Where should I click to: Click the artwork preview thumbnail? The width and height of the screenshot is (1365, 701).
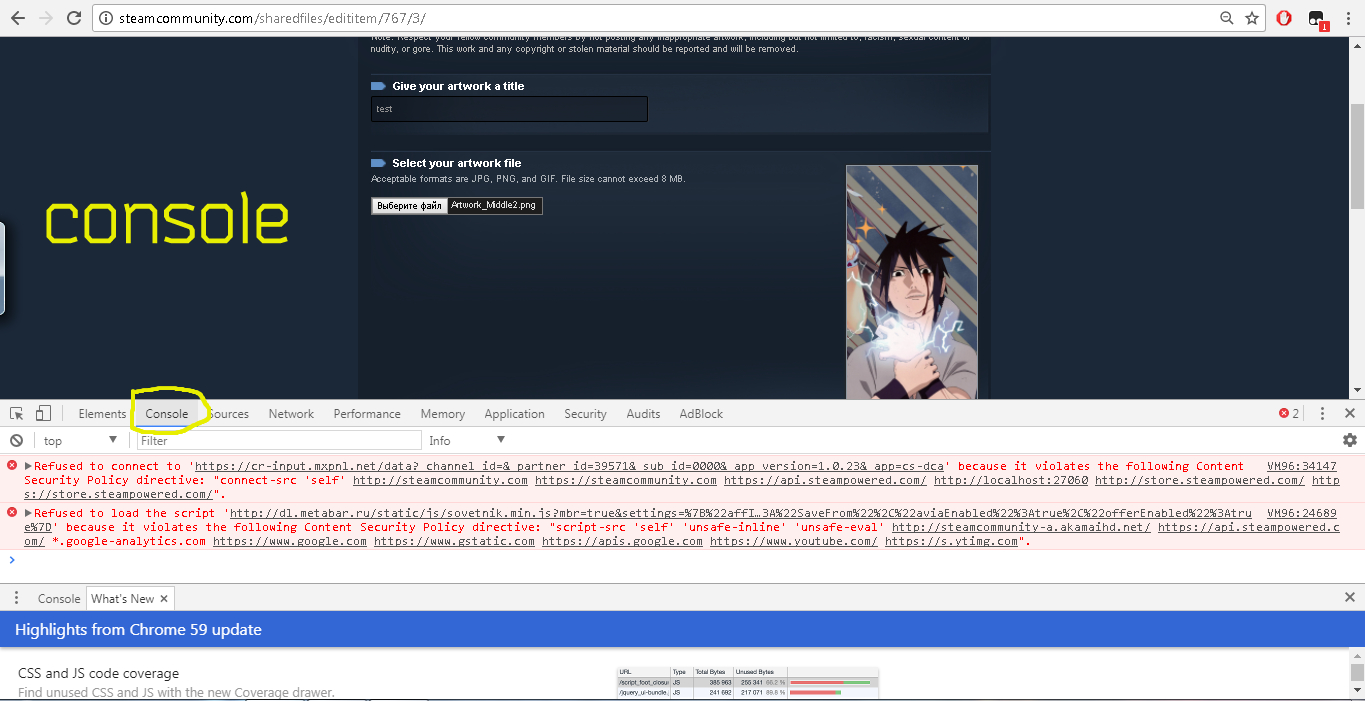click(x=912, y=283)
